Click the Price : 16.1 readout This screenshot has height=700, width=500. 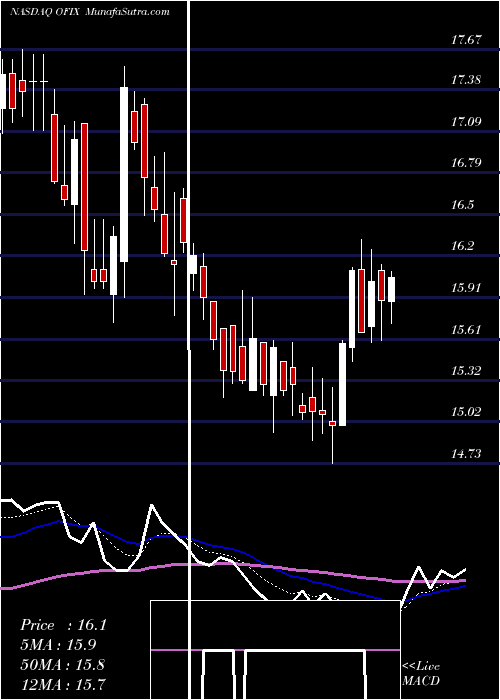(x=63, y=625)
